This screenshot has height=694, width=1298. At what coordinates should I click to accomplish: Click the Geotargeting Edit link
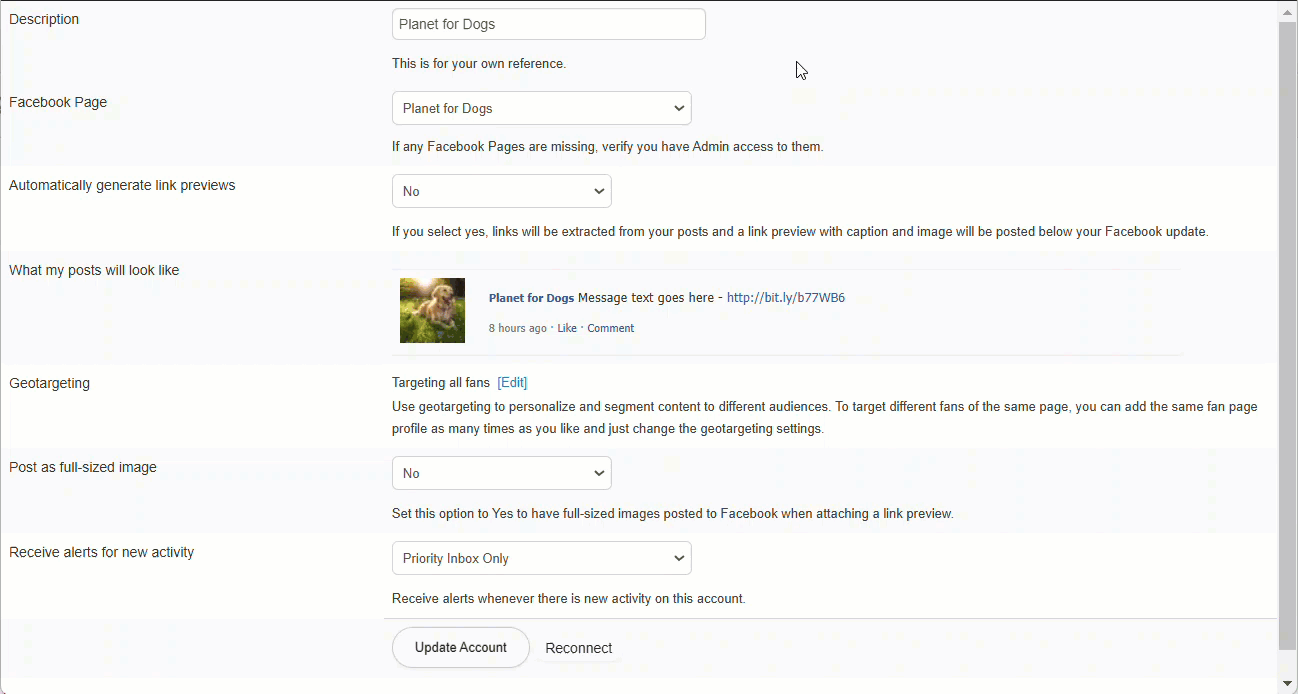(x=512, y=382)
